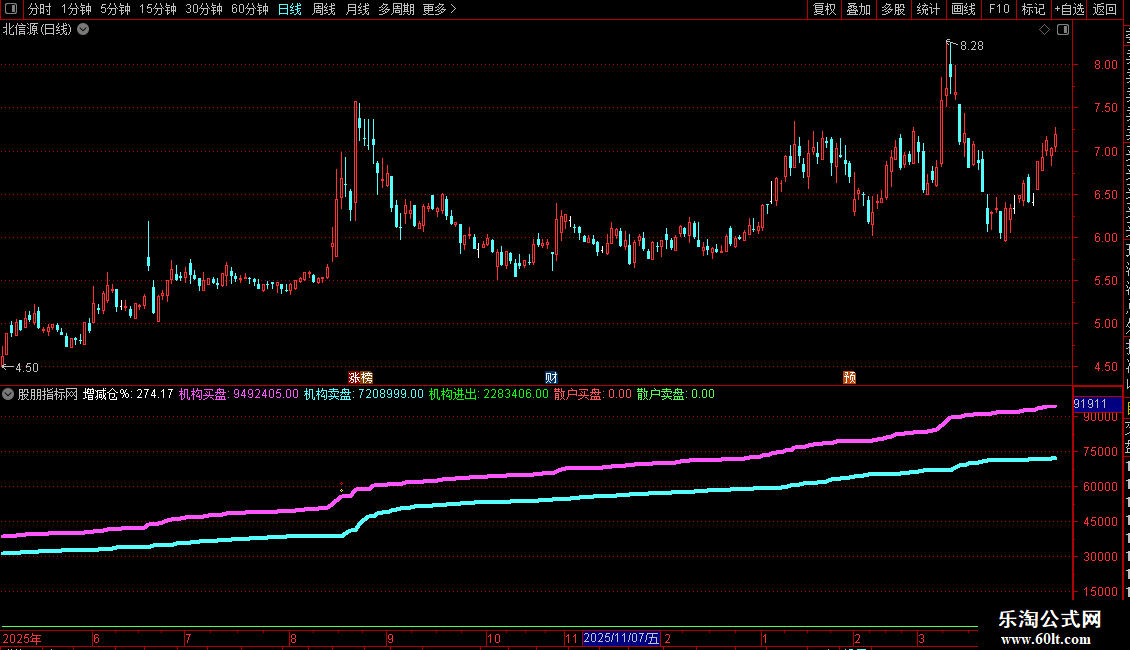Switch to 5分钟 period
Screen dimensions: 1130x650
pyautogui.click(x=115, y=9)
